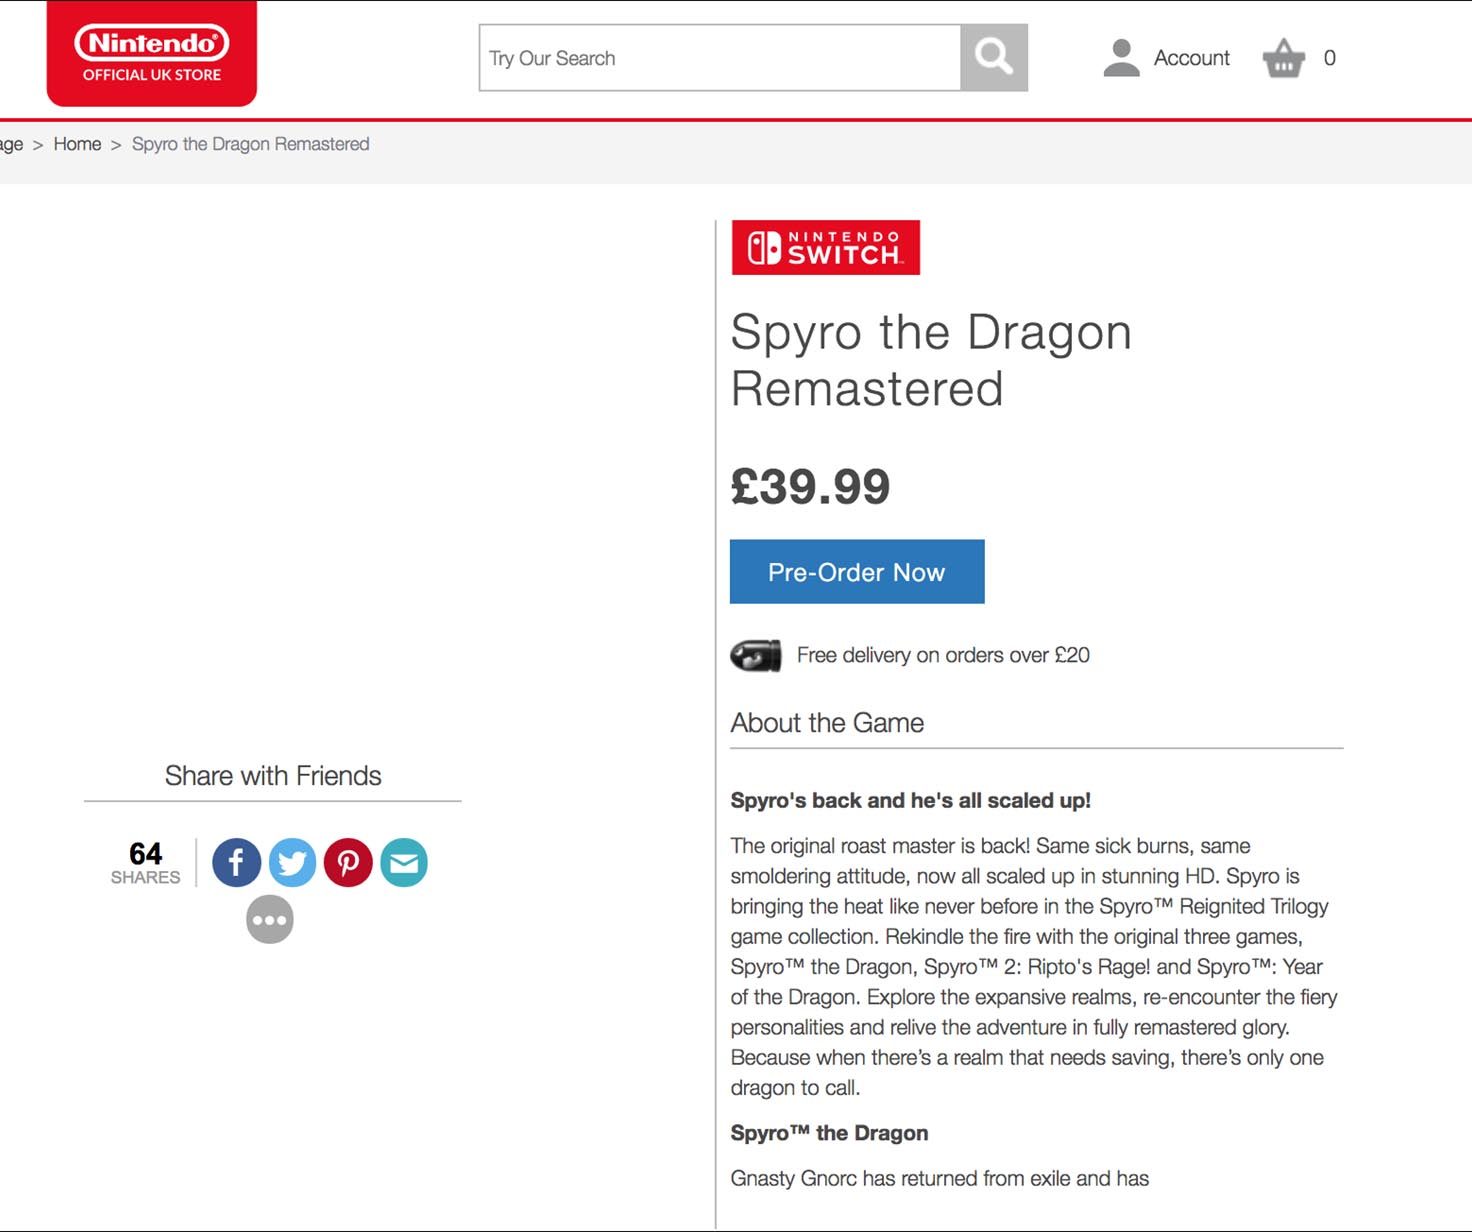
Task: Click the magnifying glass search button
Action: [994, 58]
